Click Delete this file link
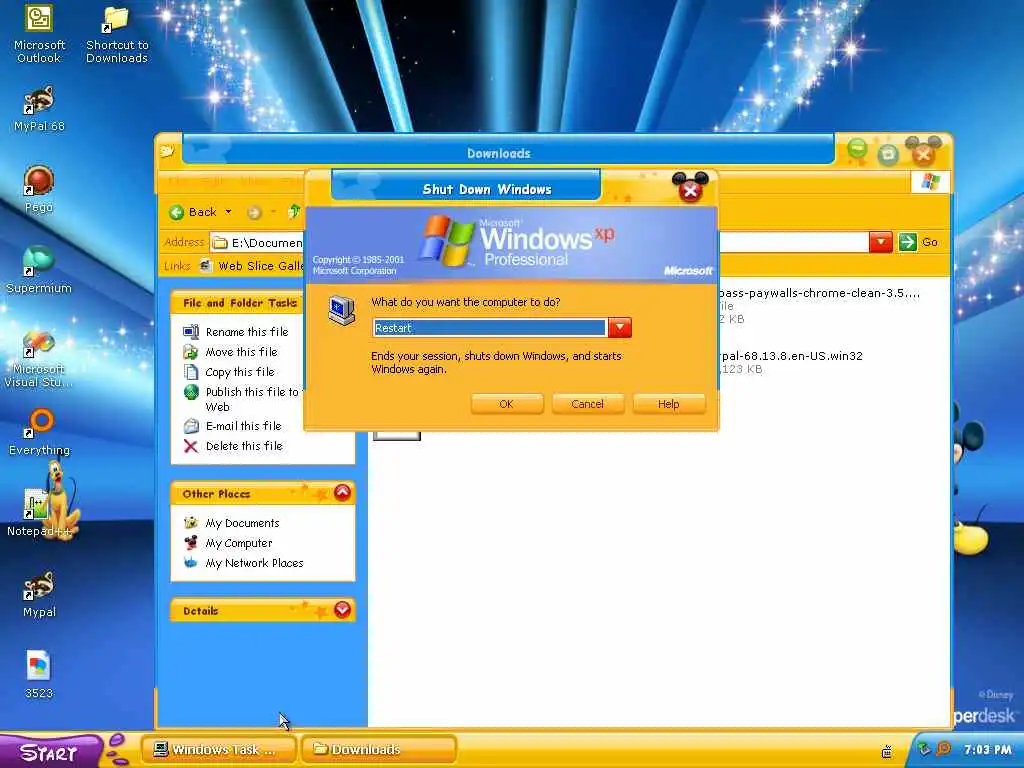1024x768 pixels. pos(244,446)
